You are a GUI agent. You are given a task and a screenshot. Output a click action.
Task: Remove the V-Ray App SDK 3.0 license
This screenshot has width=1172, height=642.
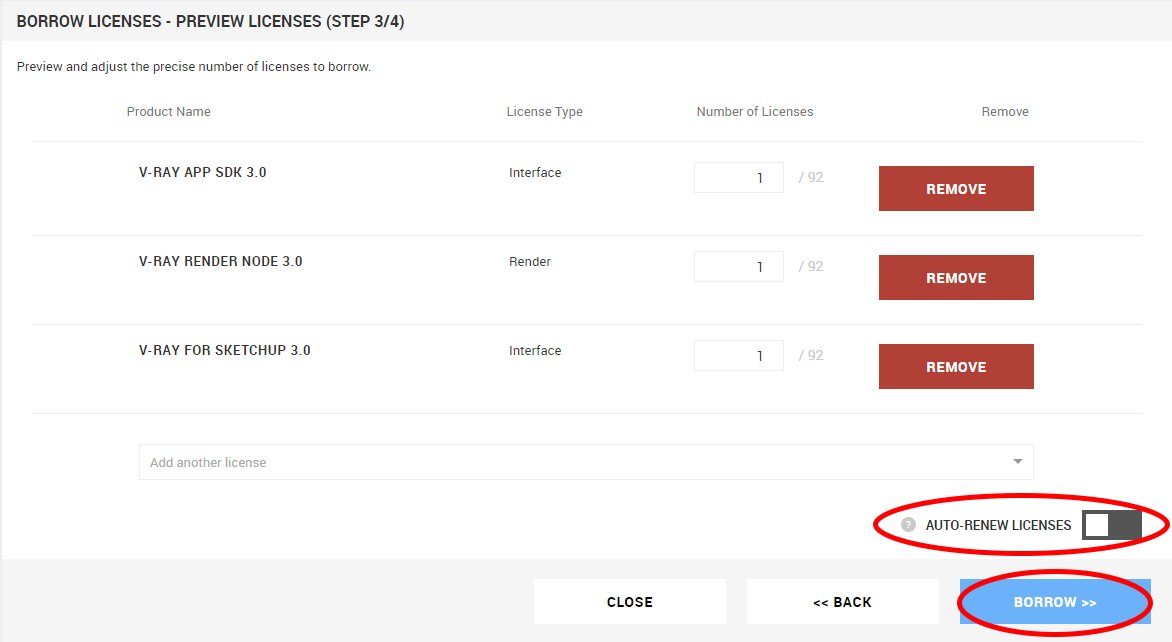956,188
